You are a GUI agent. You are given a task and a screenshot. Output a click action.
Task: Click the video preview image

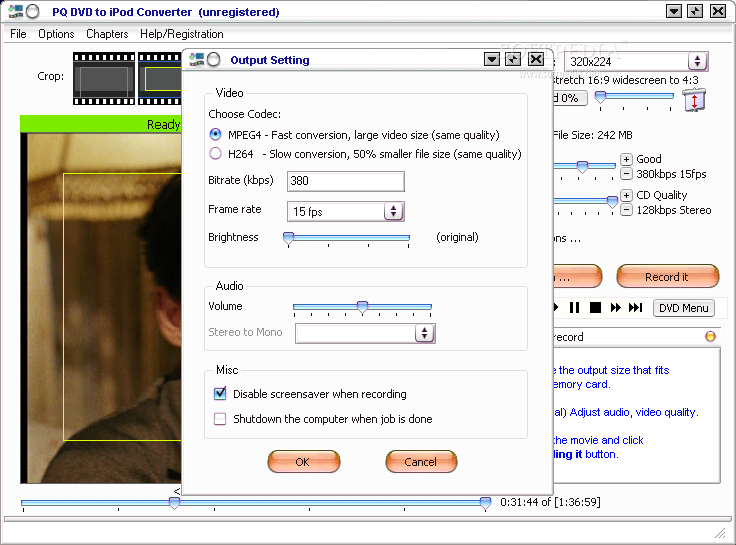pos(100,308)
